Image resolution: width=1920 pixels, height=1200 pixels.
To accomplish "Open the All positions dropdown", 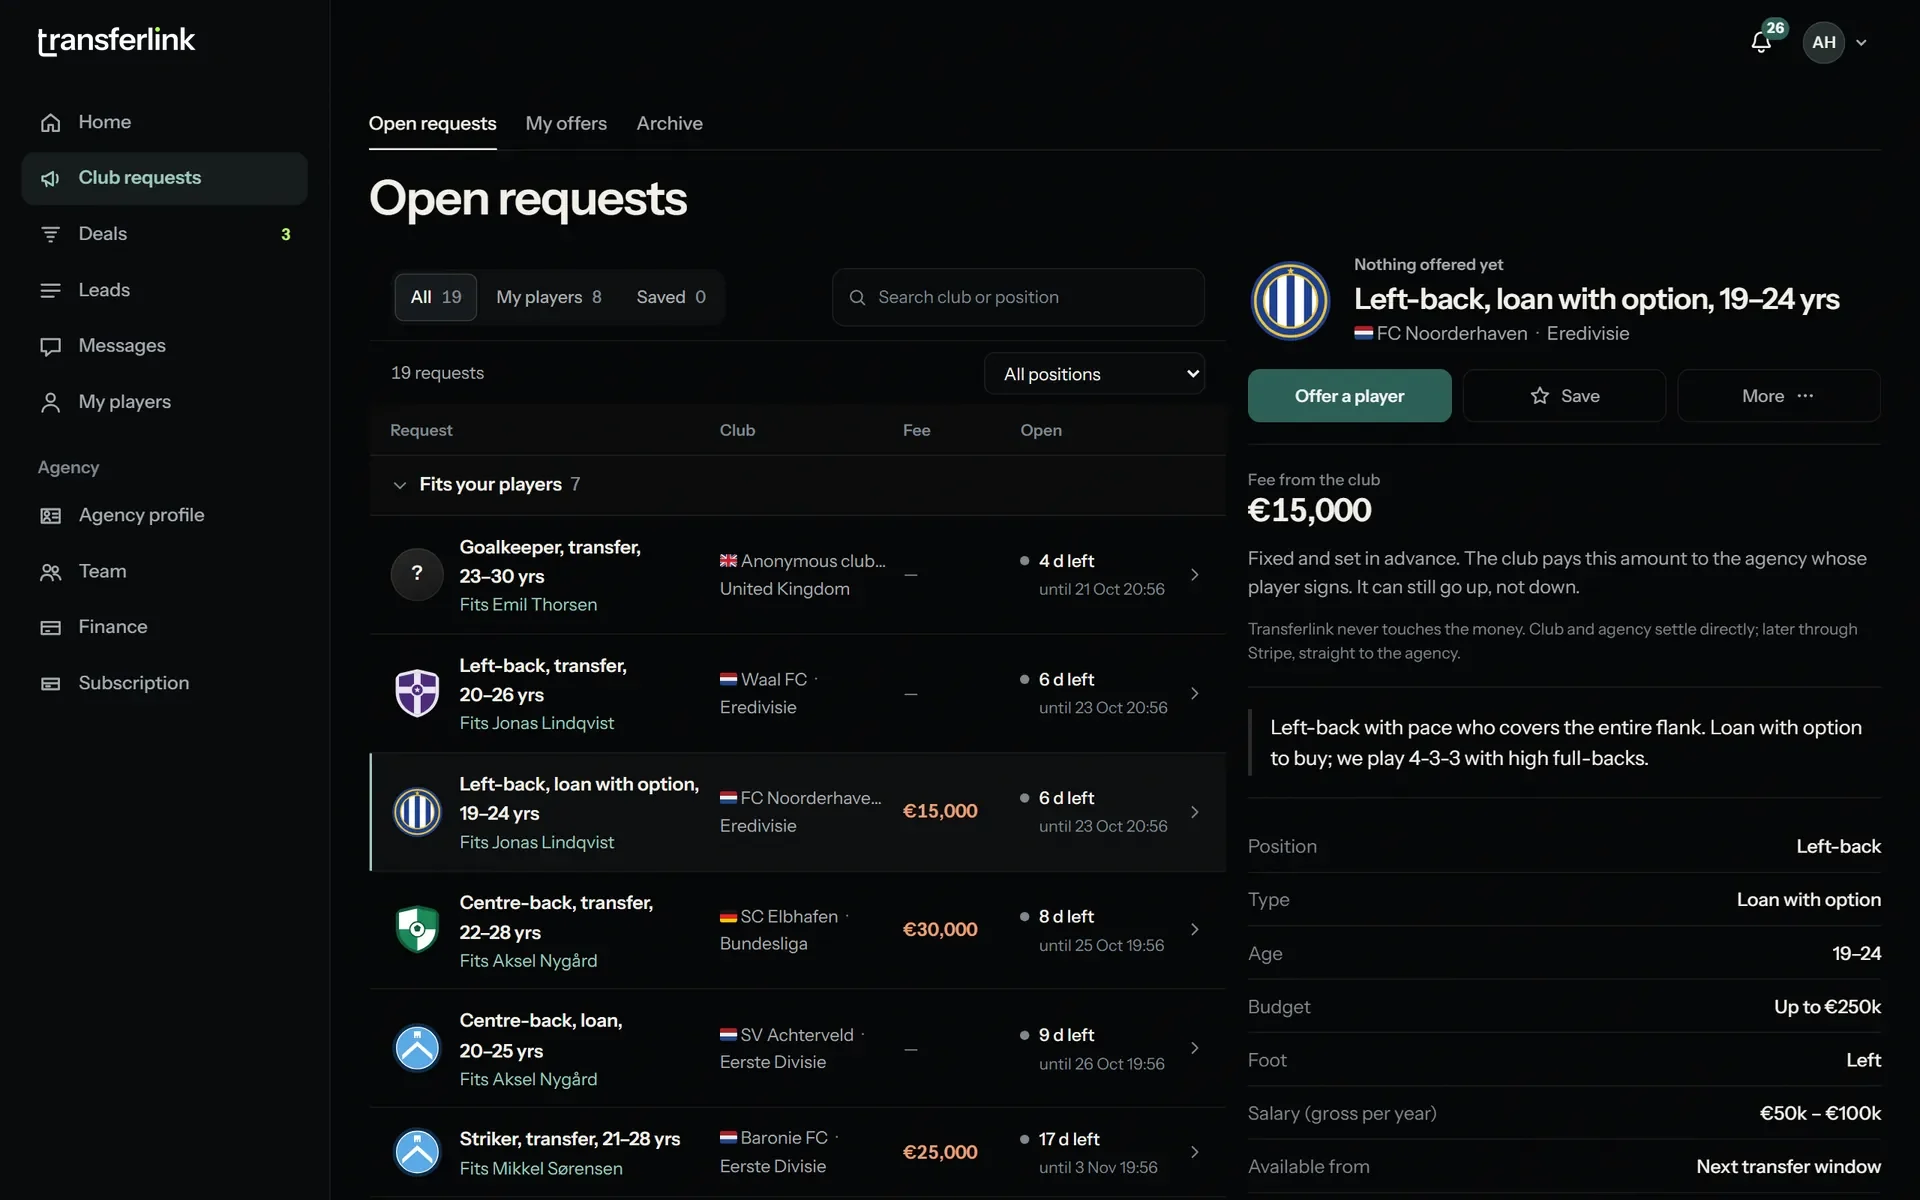I will click(1094, 374).
